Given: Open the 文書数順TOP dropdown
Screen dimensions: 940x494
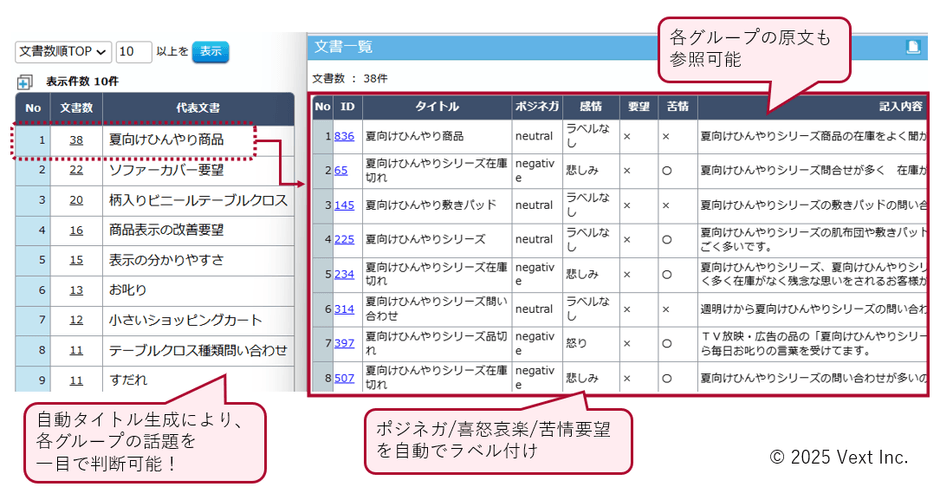Looking at the screenshot, I should point(63,51).
